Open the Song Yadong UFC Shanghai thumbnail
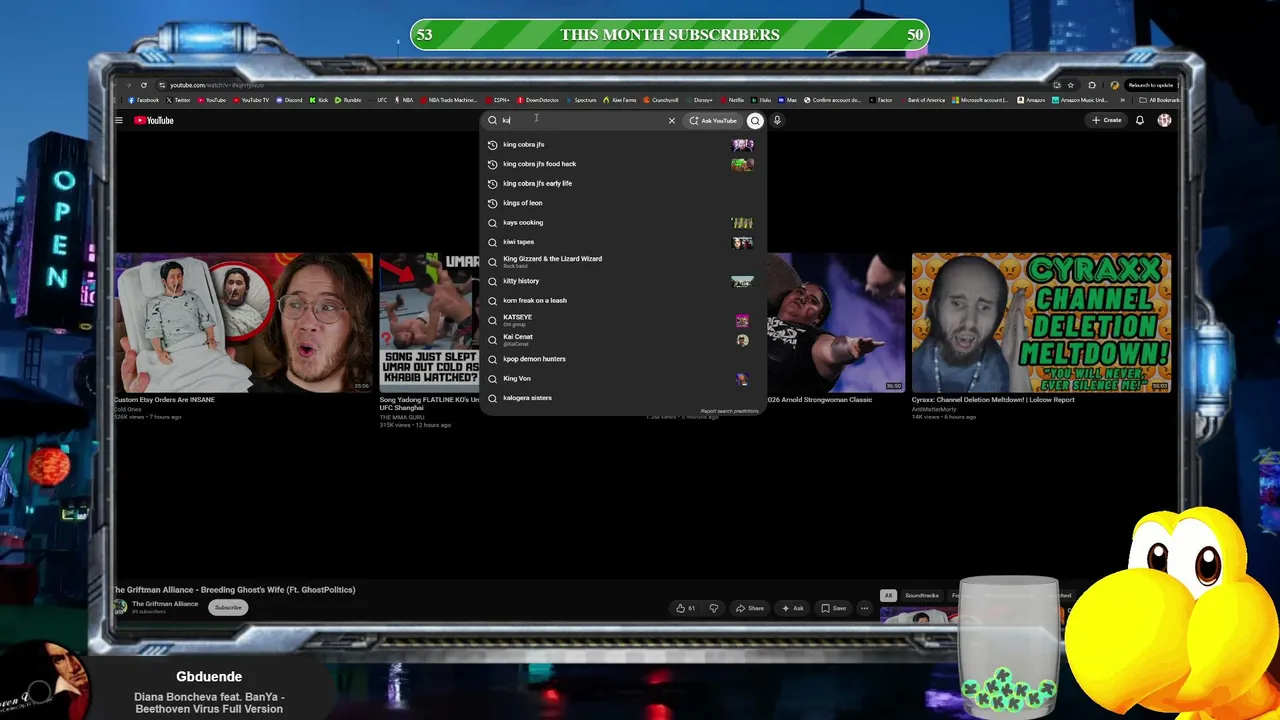This screenshot has width=1280, height=720. point(429,322)
